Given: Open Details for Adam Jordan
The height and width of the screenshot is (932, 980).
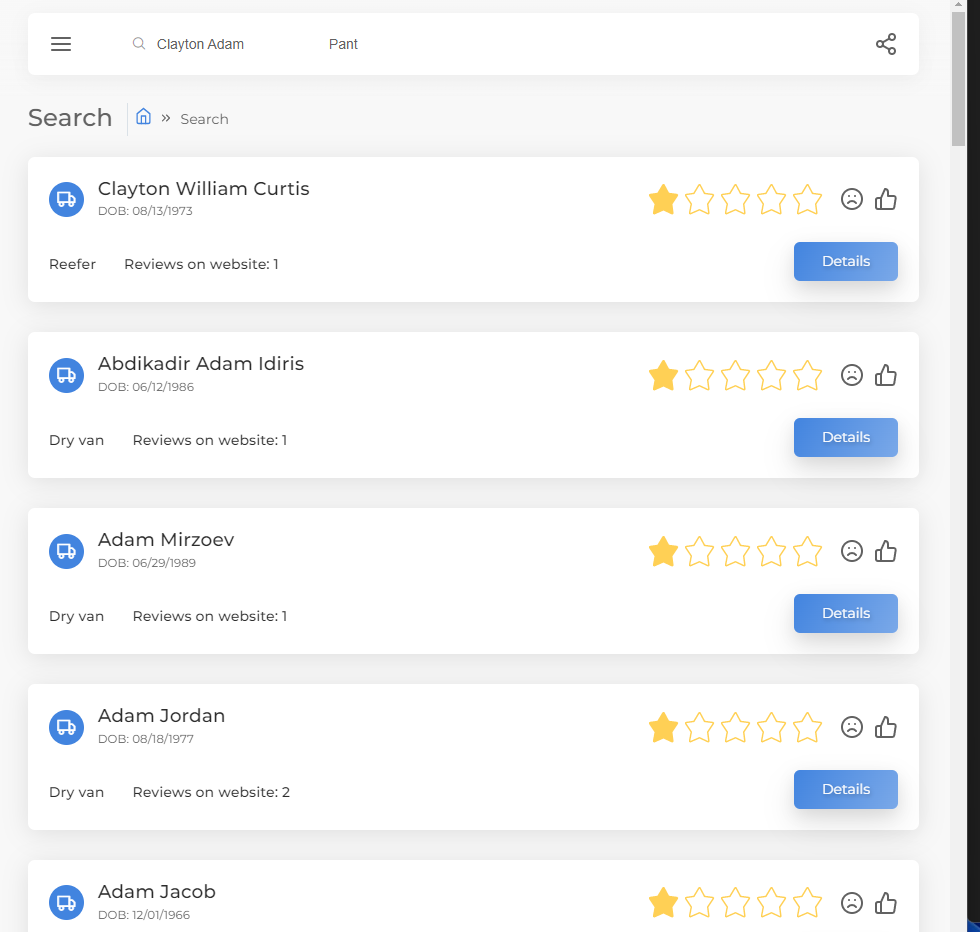Looking at the screenshot, I should (846, 789).
